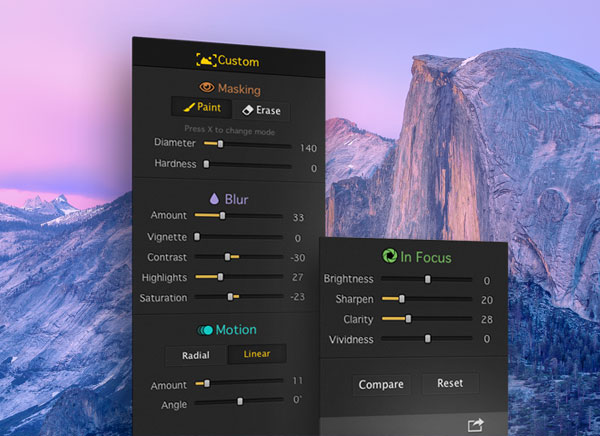Click the Brightness slider handle

[x=428, y=279]
